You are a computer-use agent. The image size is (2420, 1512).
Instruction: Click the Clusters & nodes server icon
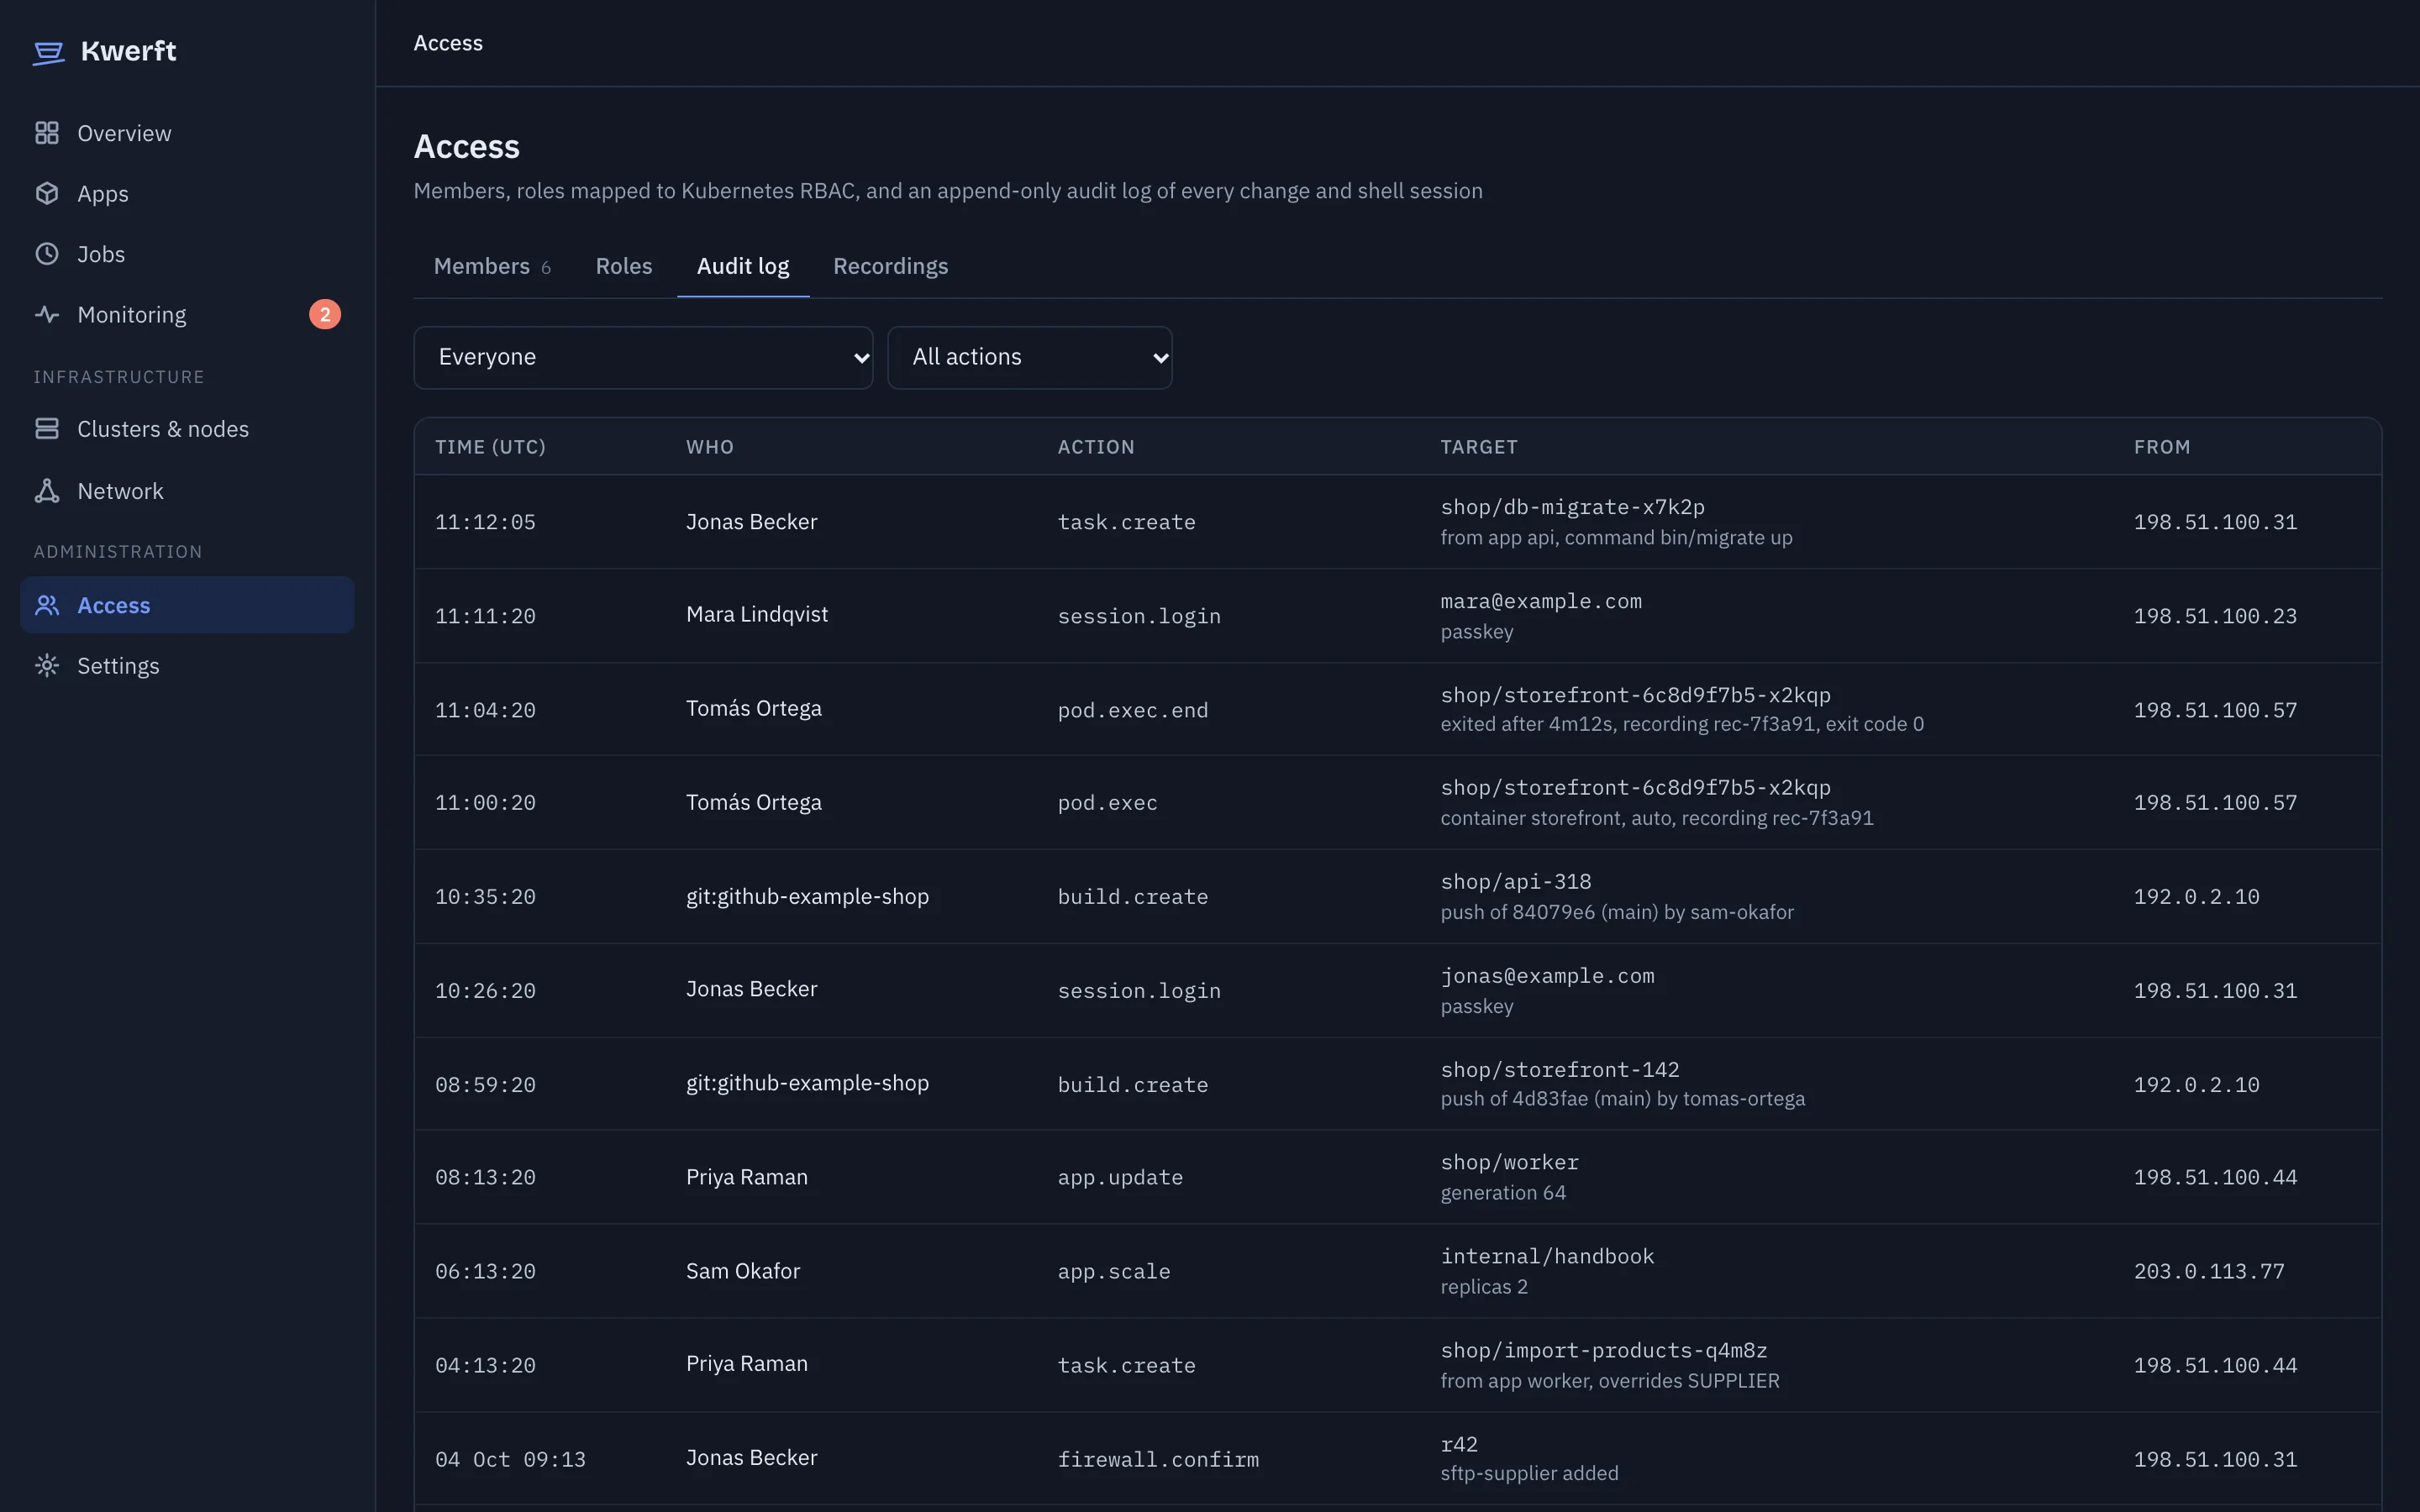[47, 429]
